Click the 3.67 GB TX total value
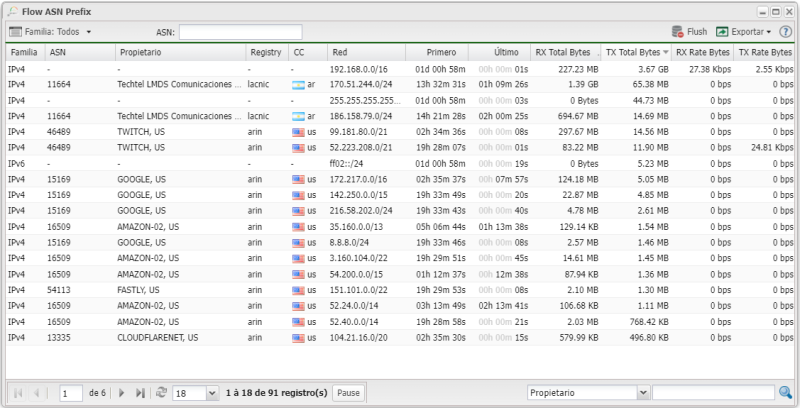Viewport: 800px width, 408px height. (x=653, y=69)
